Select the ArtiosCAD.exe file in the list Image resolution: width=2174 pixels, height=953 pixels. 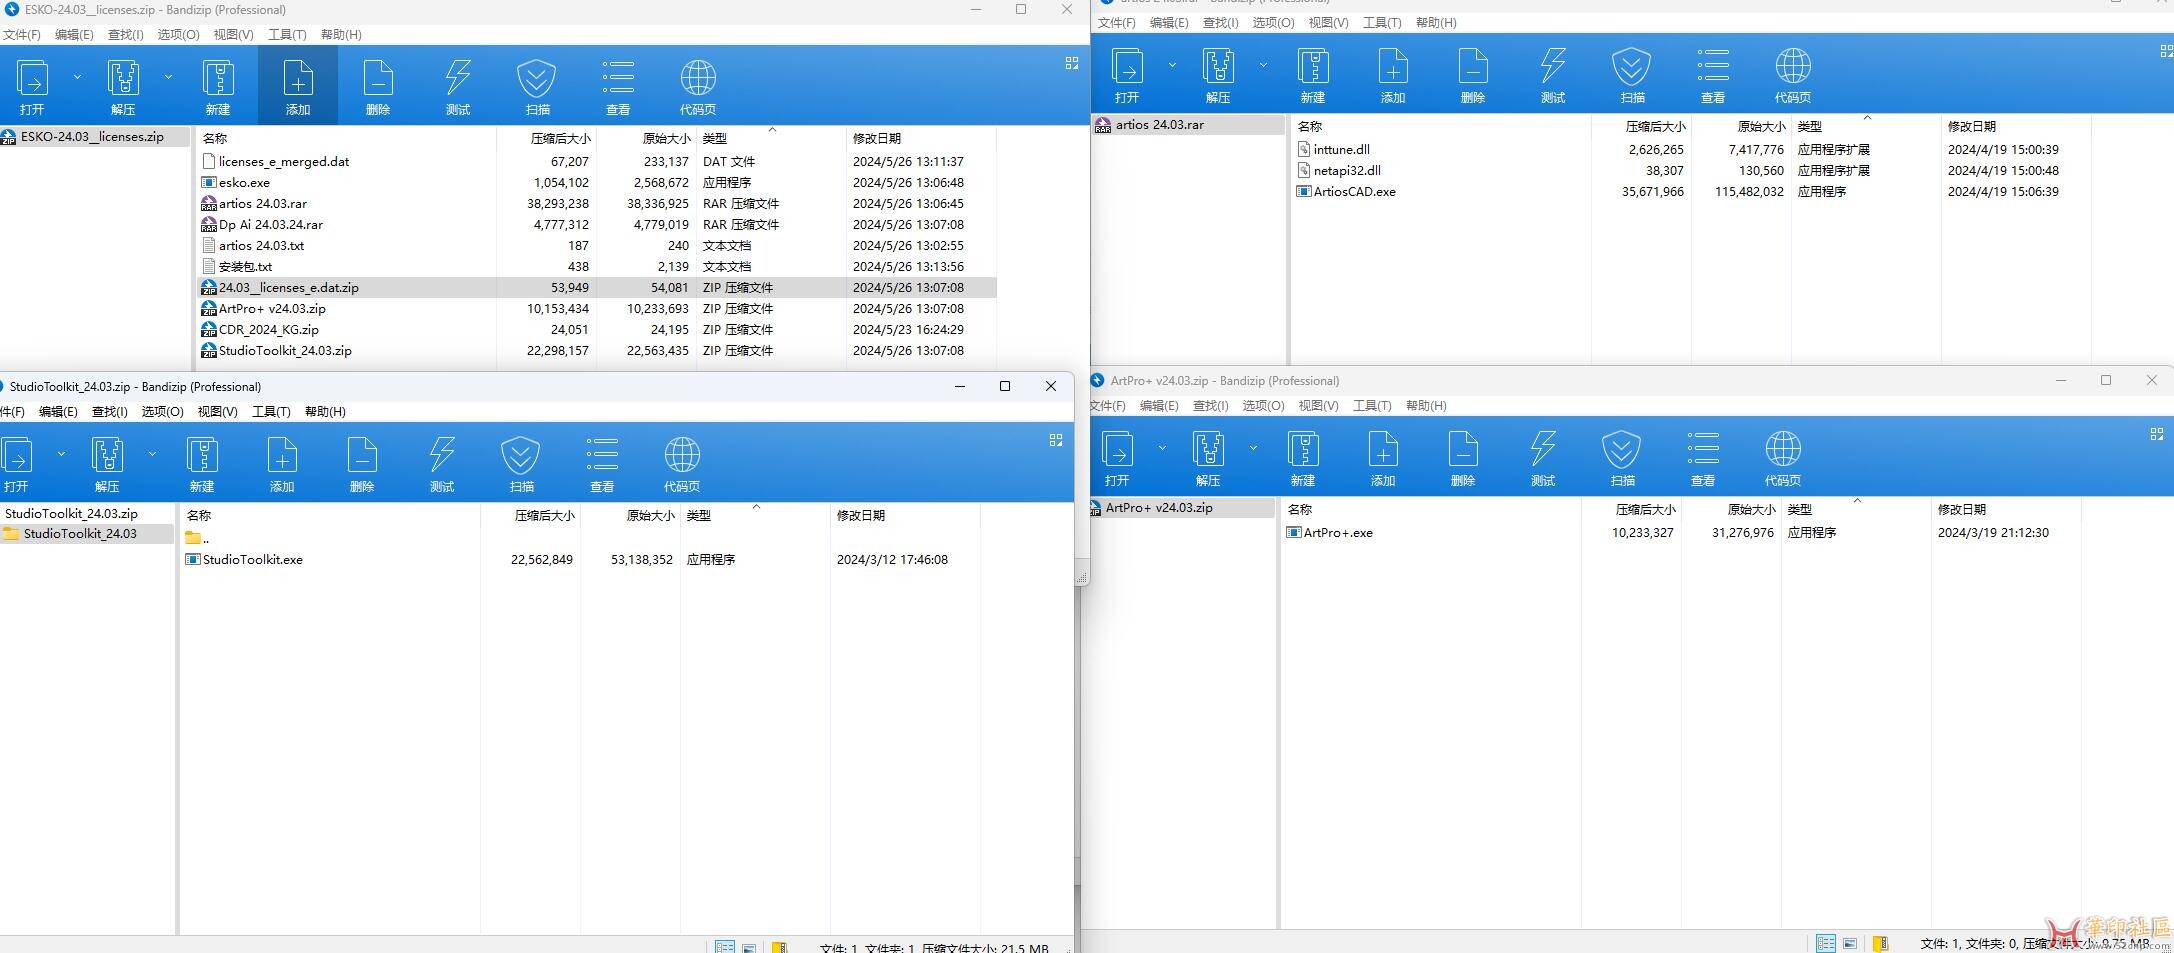pos(1354,192)
